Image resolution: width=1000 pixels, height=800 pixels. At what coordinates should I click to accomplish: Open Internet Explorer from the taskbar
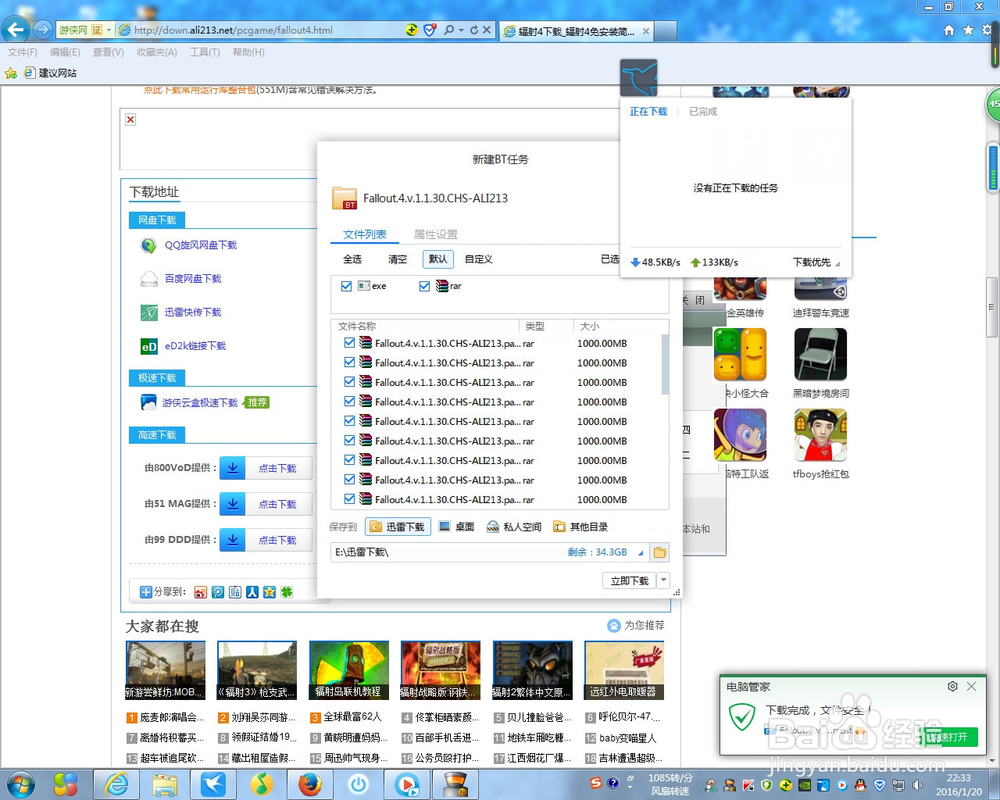(x=117, y=784)
